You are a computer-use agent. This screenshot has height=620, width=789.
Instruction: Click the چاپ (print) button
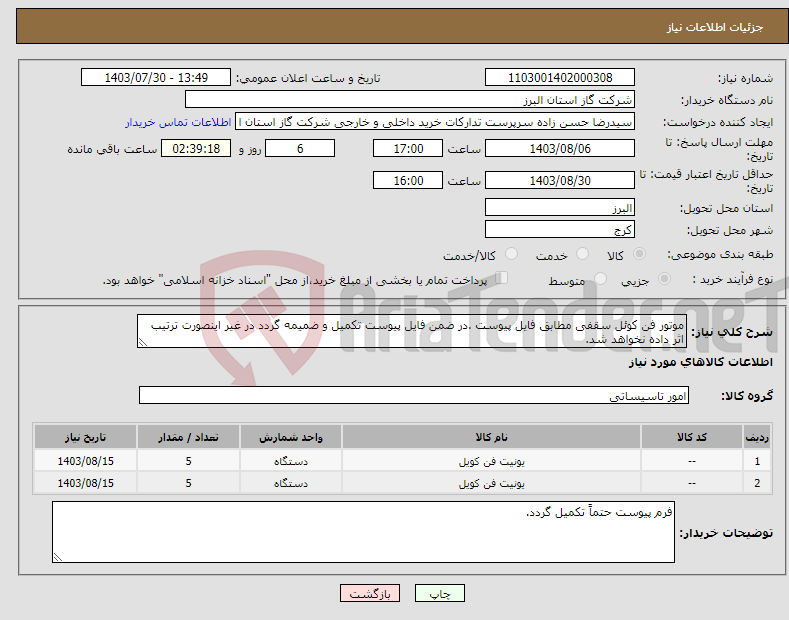coord(439,593)
